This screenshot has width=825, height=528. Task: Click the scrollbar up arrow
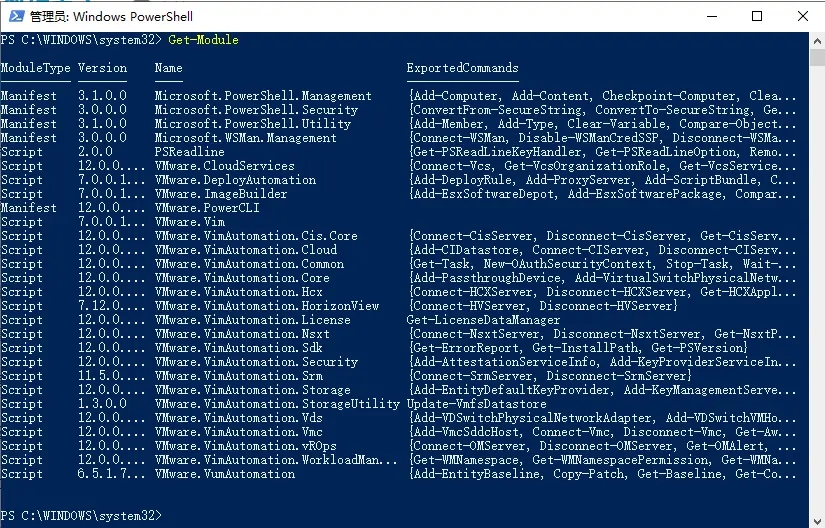(x=817, y=40)
